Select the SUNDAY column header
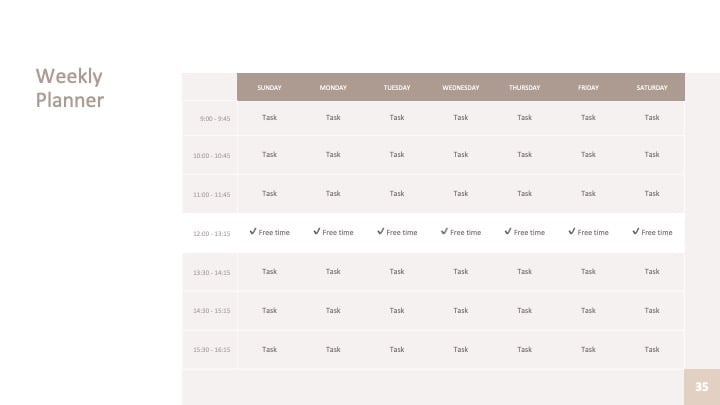 (269, 87)
